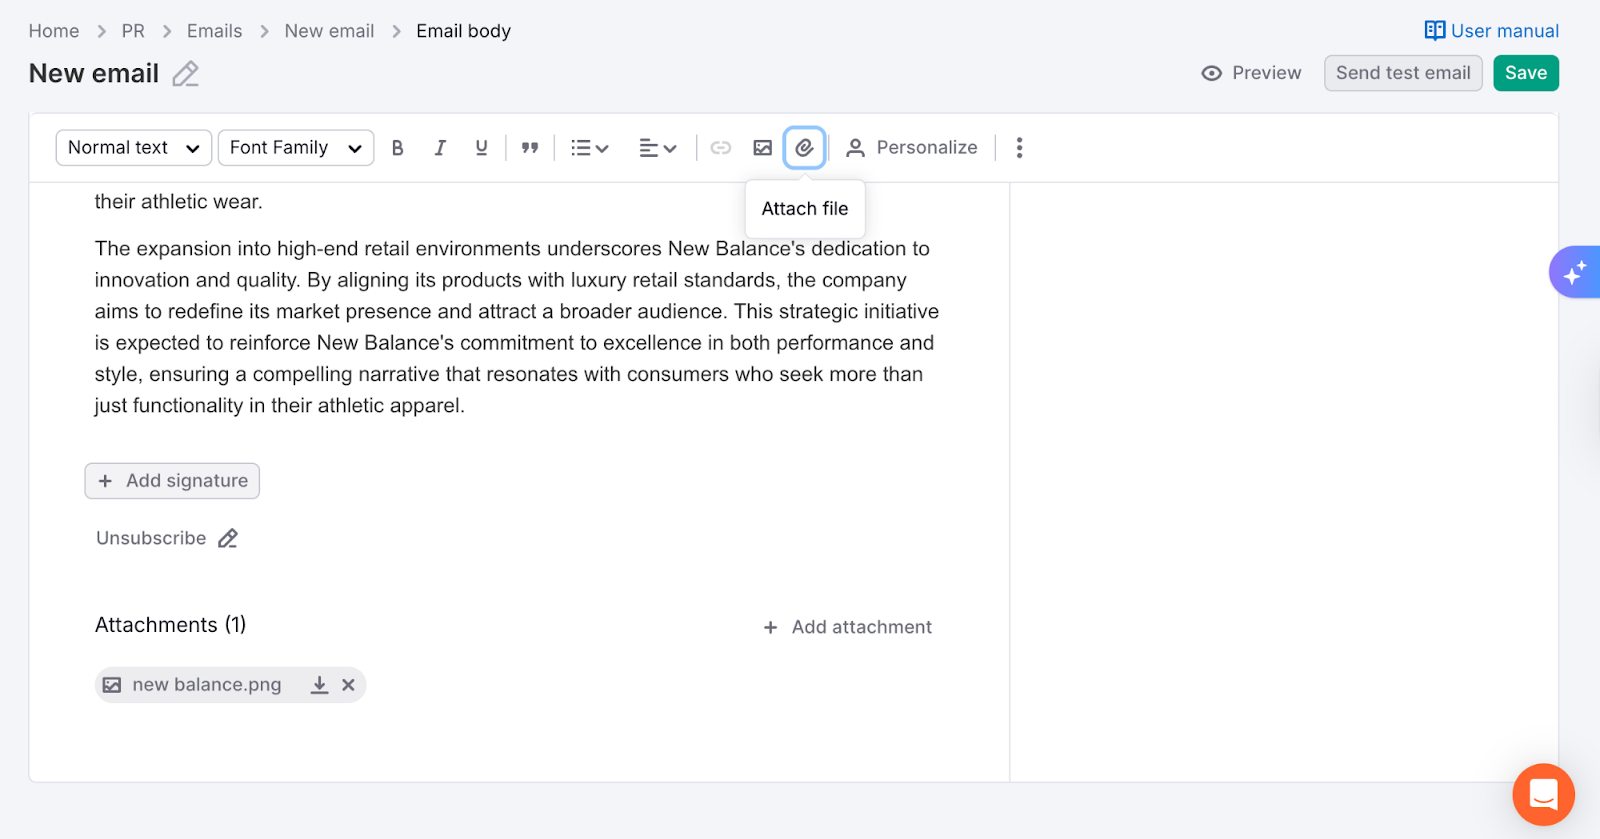Viewport: 1600px width, 839px height.
Task: Open the text alignment dropdown
Action: [x=657, y=148]
